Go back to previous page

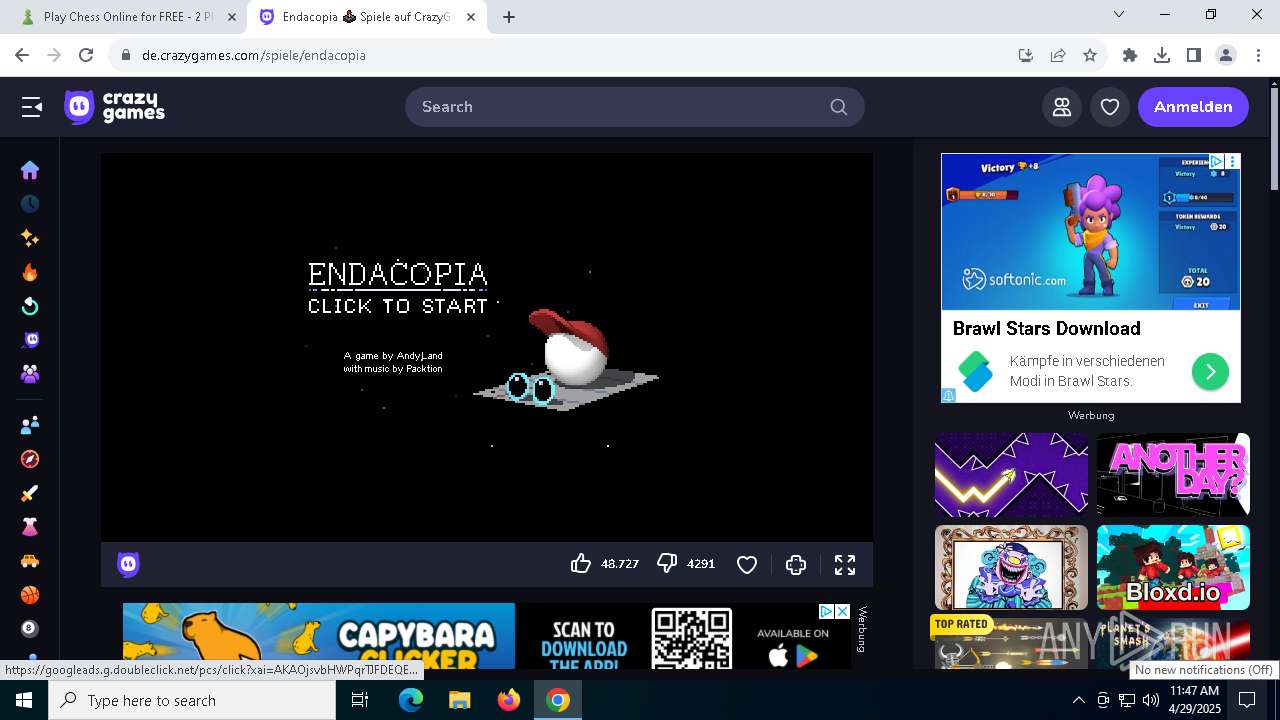tap(22, 55)
